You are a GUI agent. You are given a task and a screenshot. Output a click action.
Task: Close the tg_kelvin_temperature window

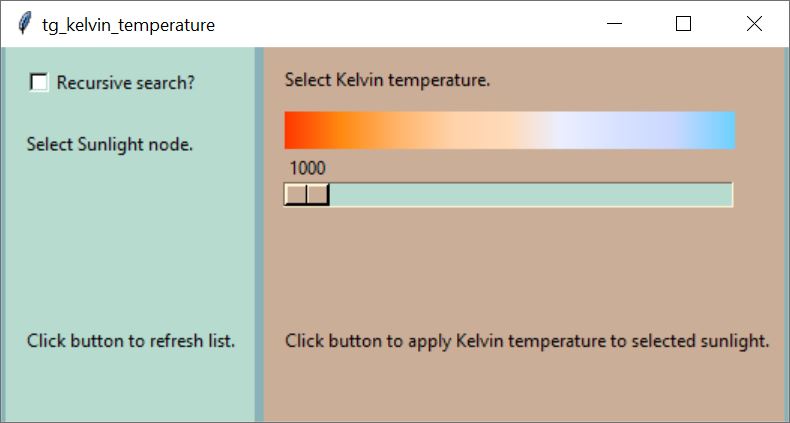[x=754, y=24]
